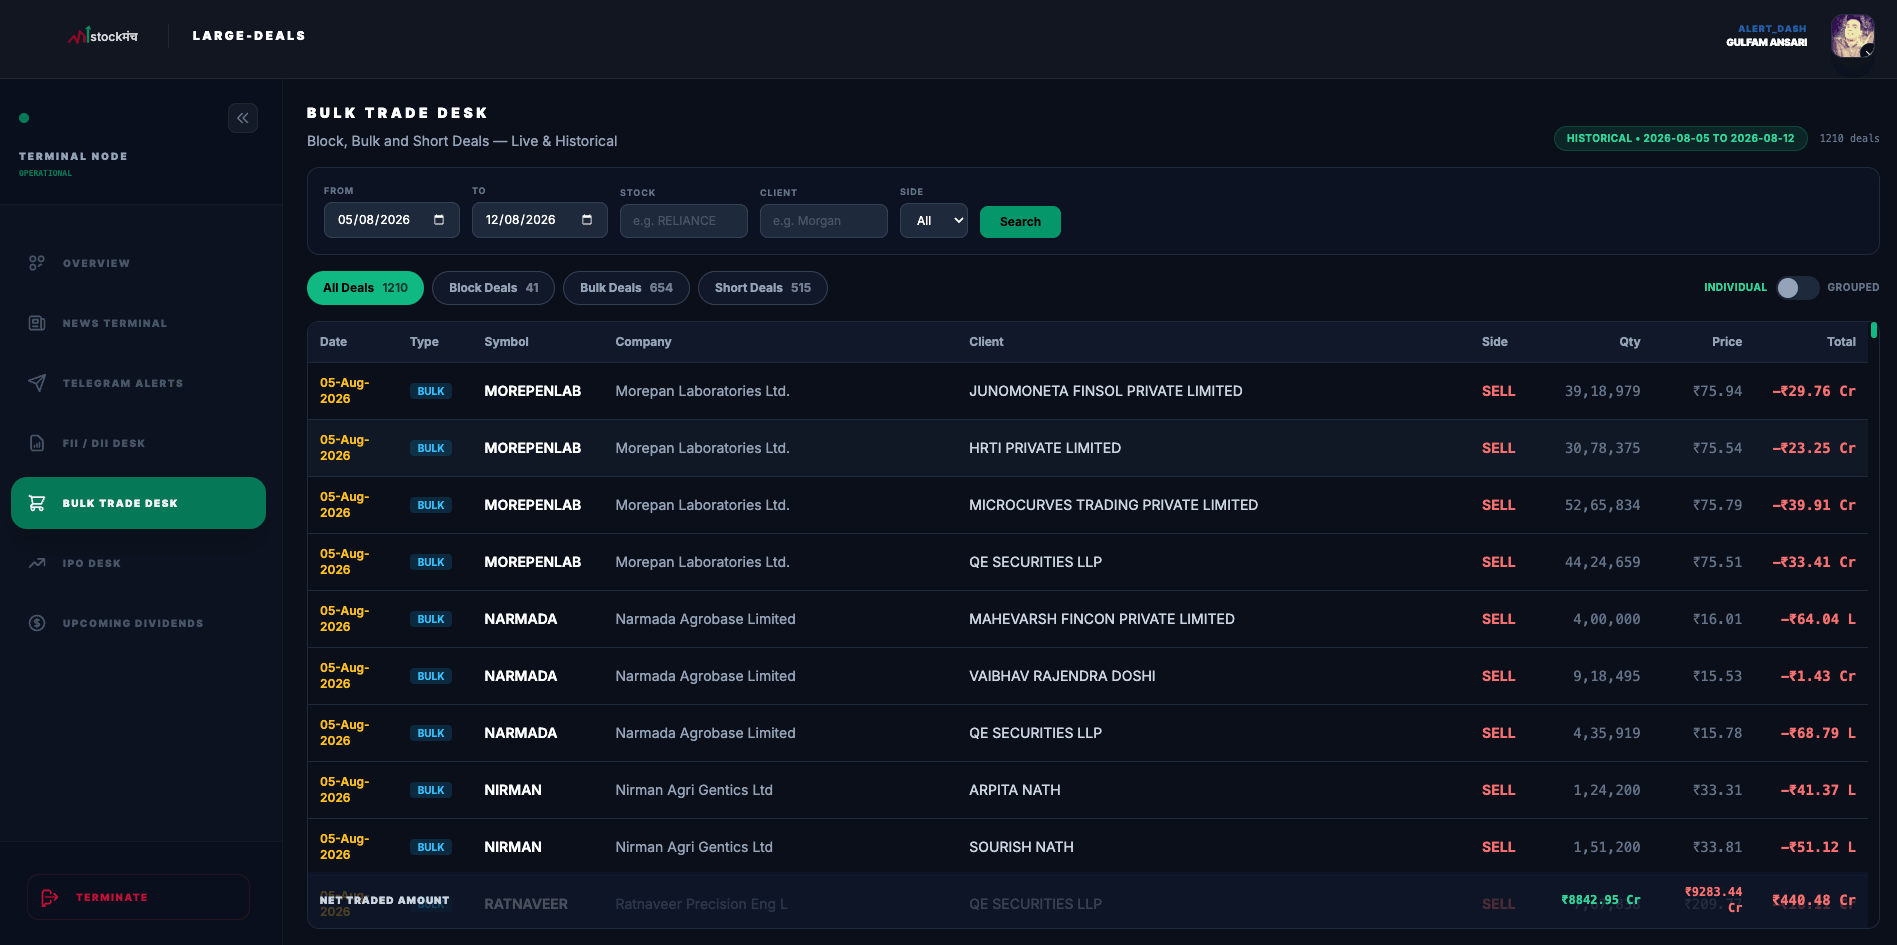Click the Type column header
This screenshot has height=945, width=1897.
[x=424, y=342]
